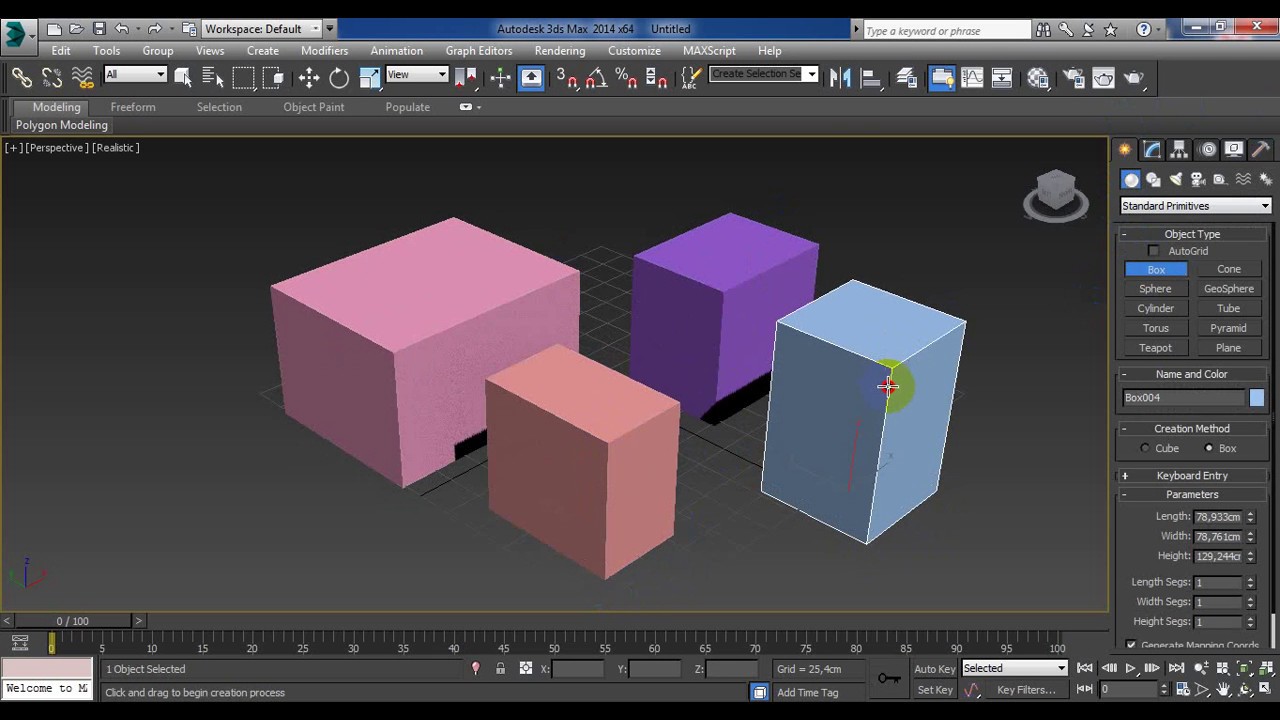Render with the teapot Render Production icon

1134,77
